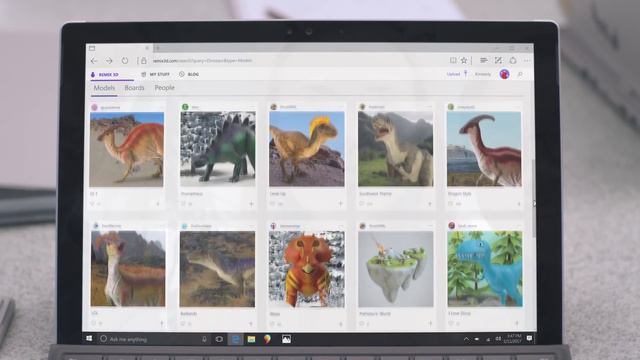Open the floating island model thumbnail
This screenshot has width=640, height=360.
396,269
